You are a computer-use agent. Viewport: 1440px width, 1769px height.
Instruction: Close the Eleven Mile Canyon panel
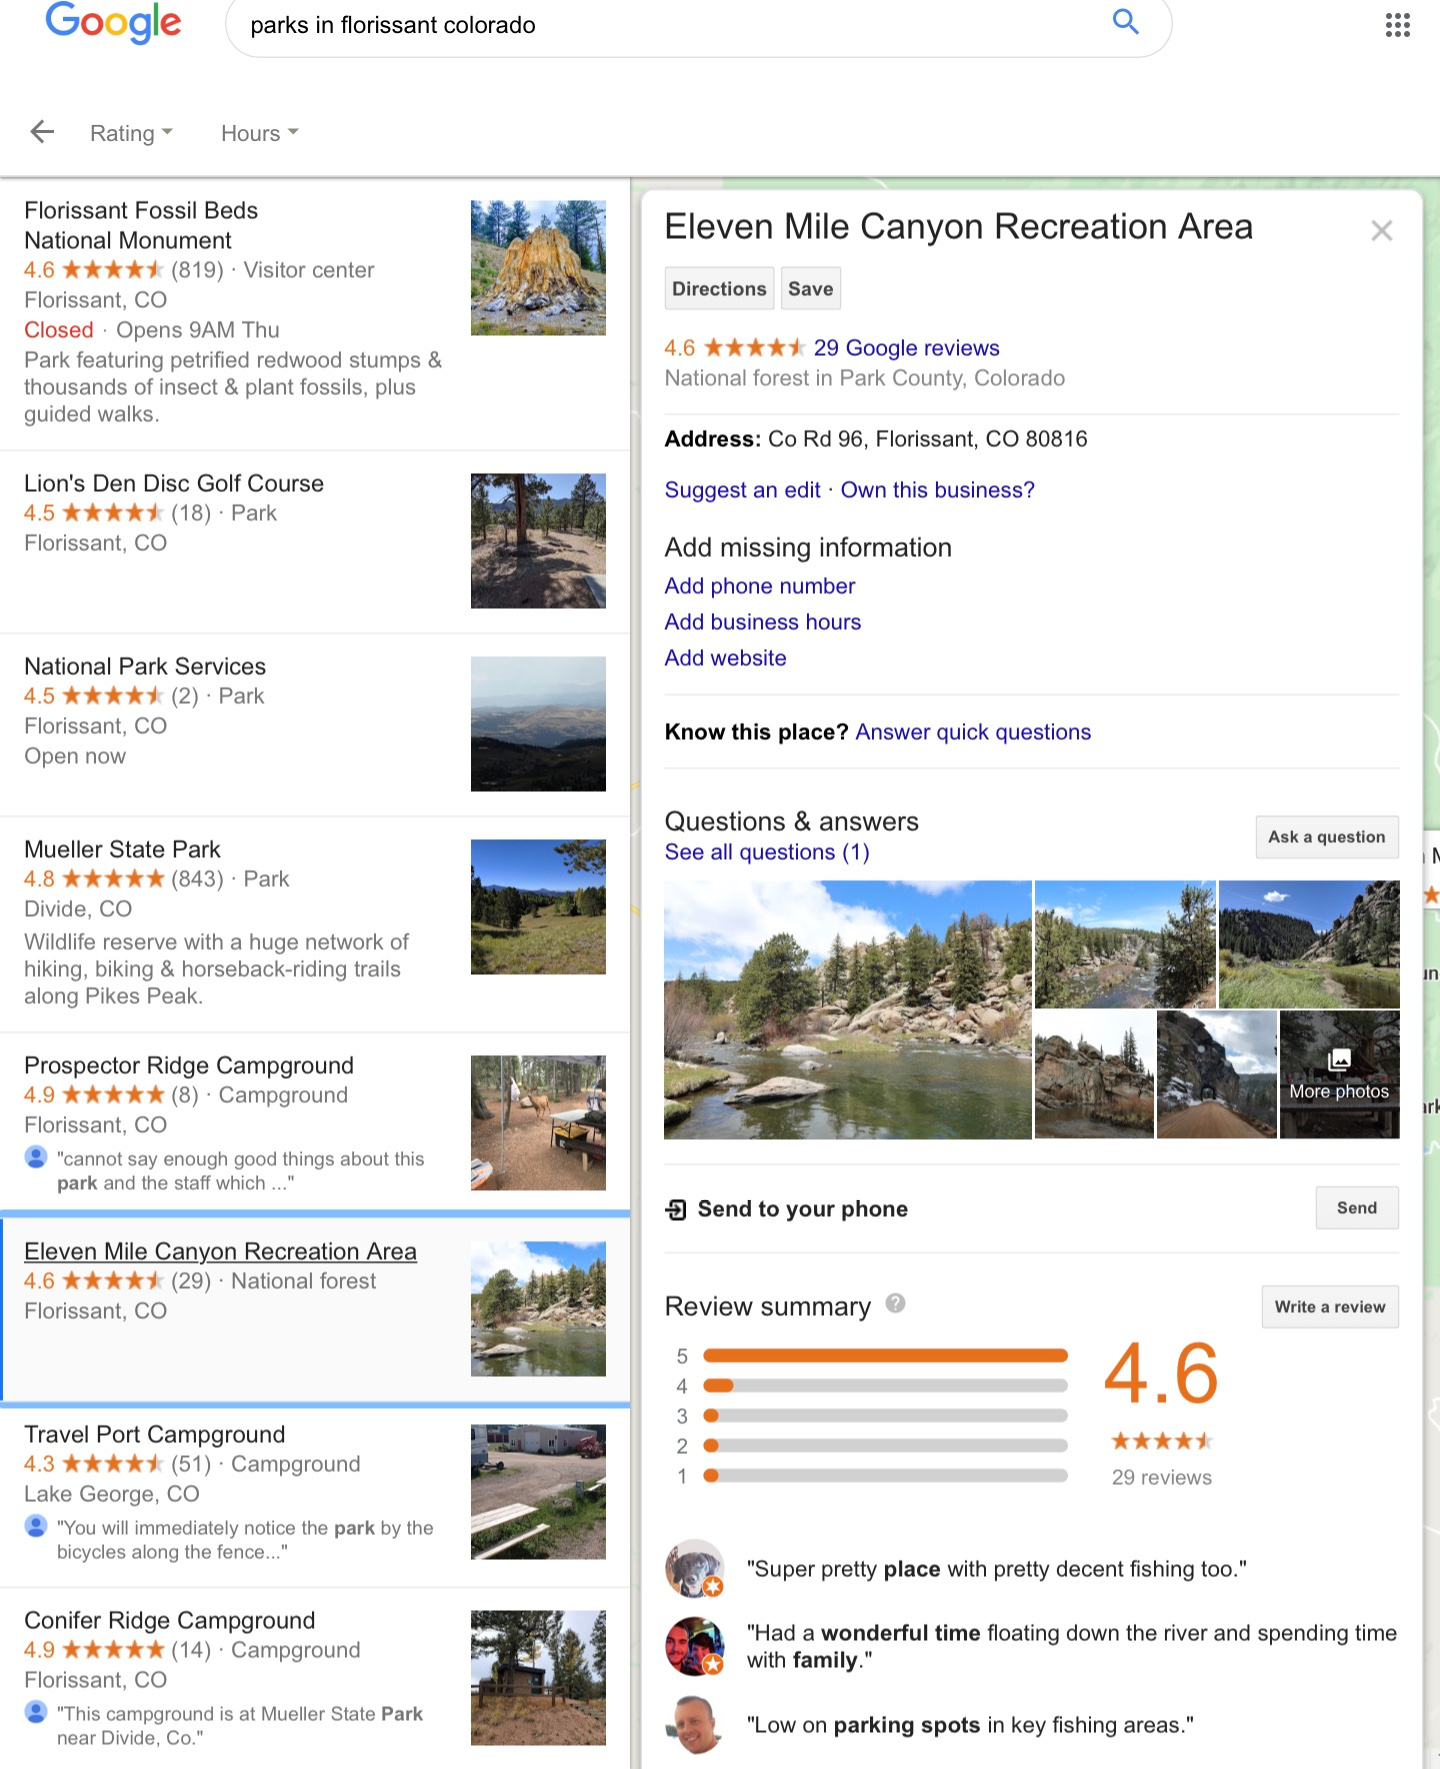1381,231
